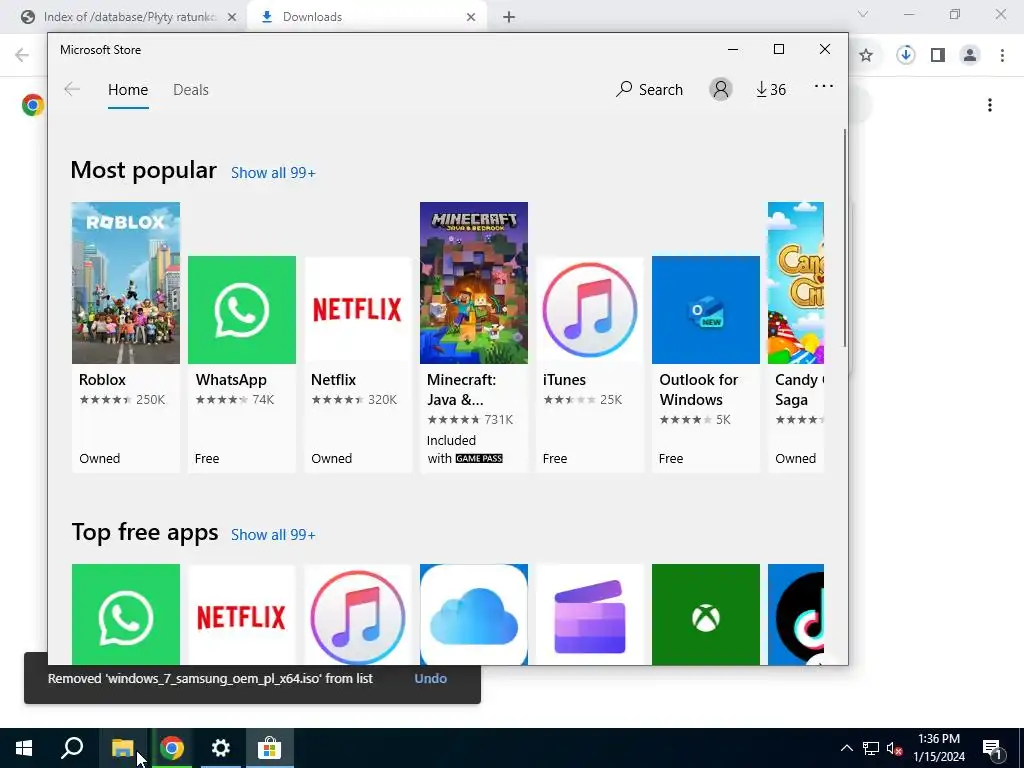Open network status tray icon
The width and height of the screenshot is (1024, 768).
(871, 748)
